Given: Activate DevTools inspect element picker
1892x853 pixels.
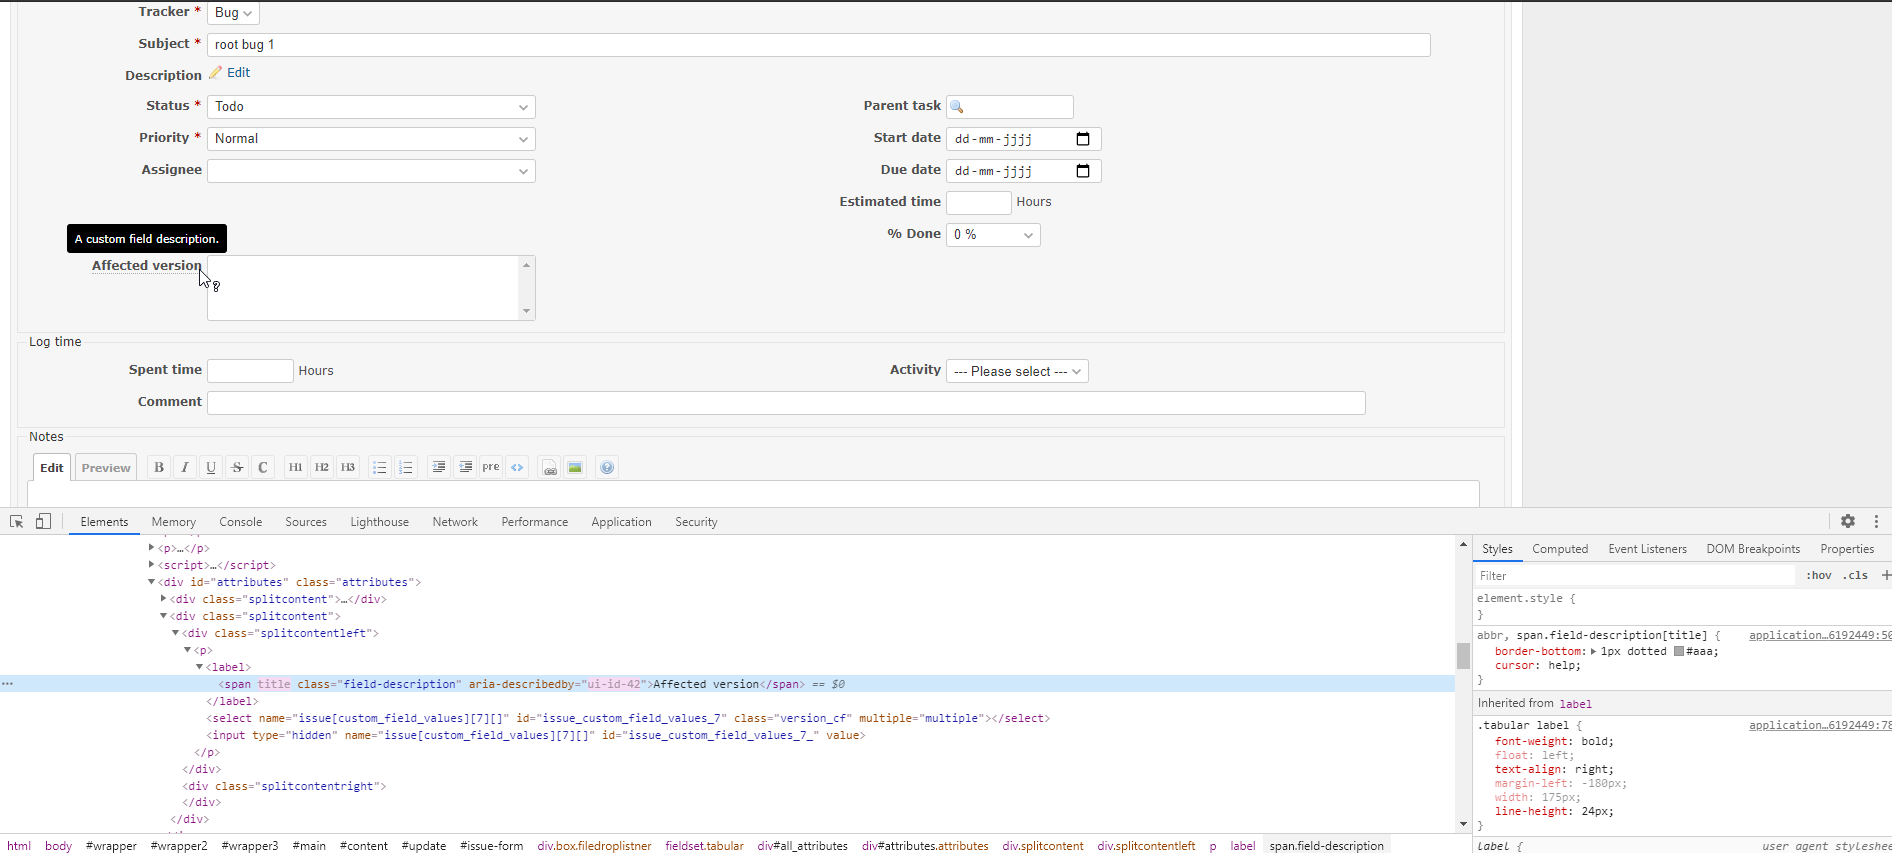Looking at the screenshot, I should coord(16,521).
